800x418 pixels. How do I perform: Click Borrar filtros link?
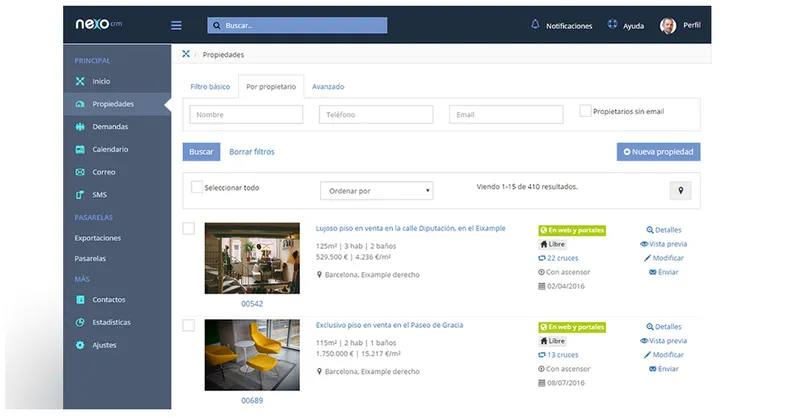[252, 152]
